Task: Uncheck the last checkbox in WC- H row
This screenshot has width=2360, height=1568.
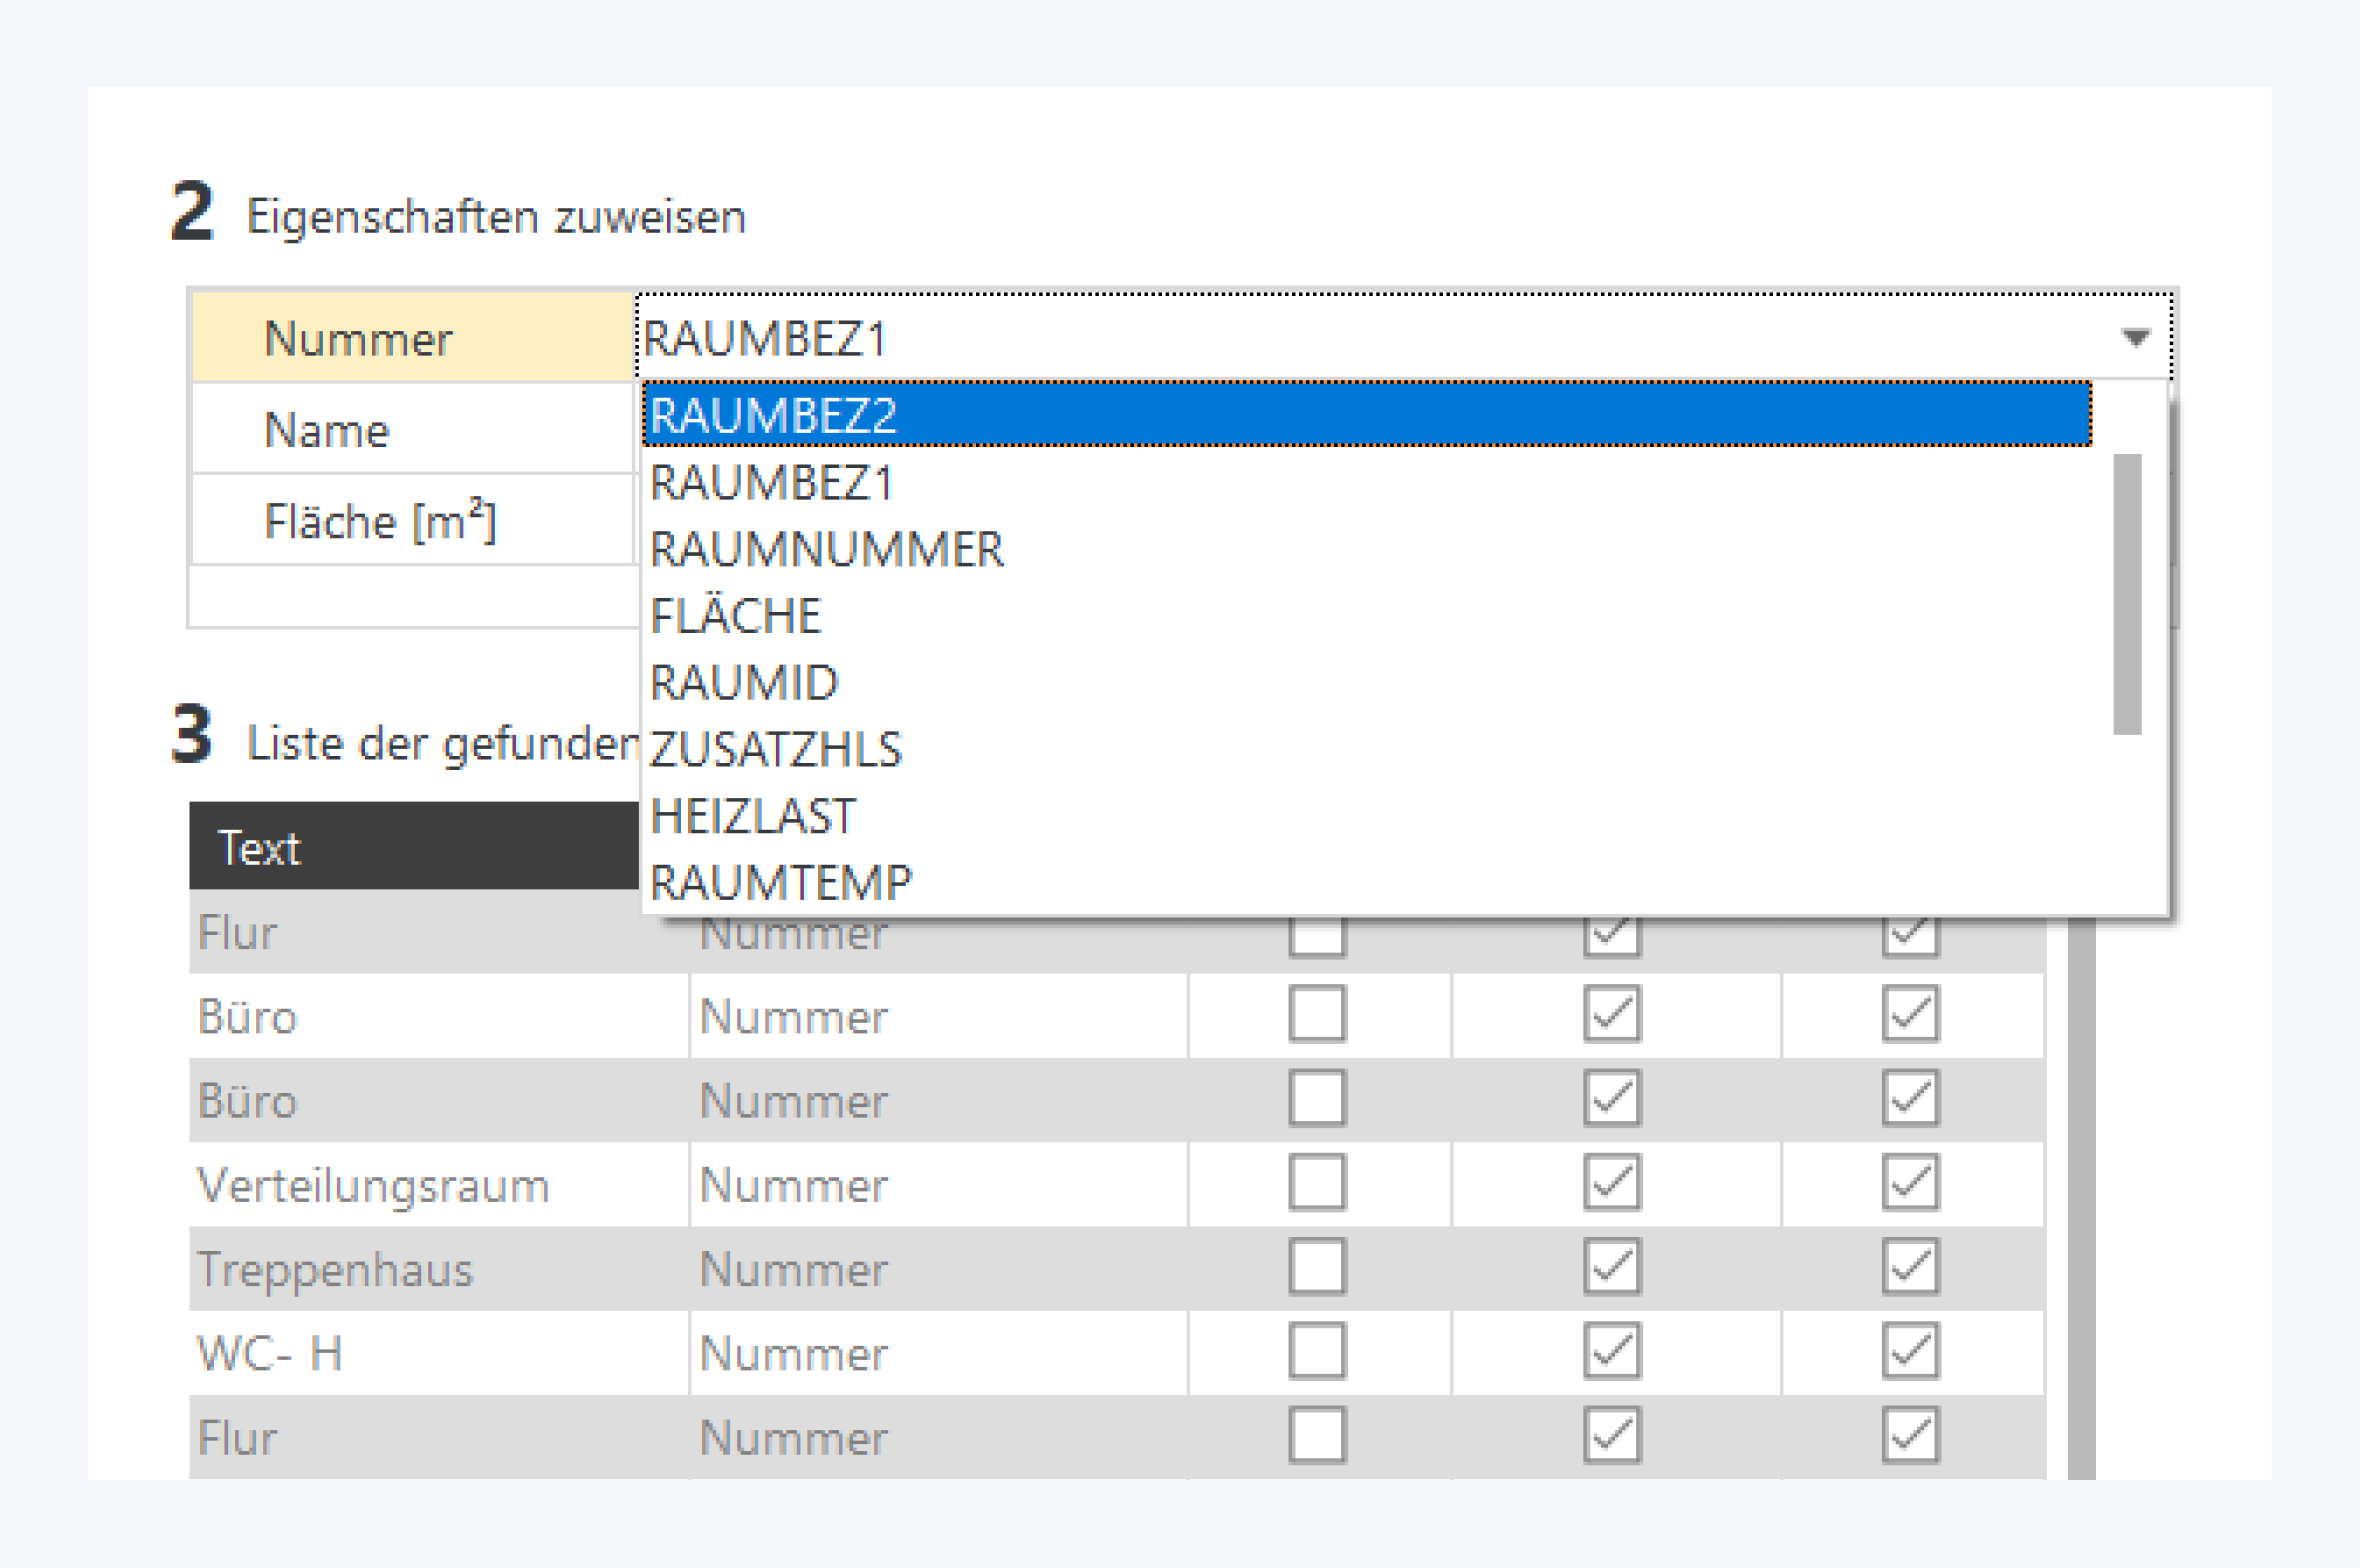Action: click(x=1910, y=1352)
